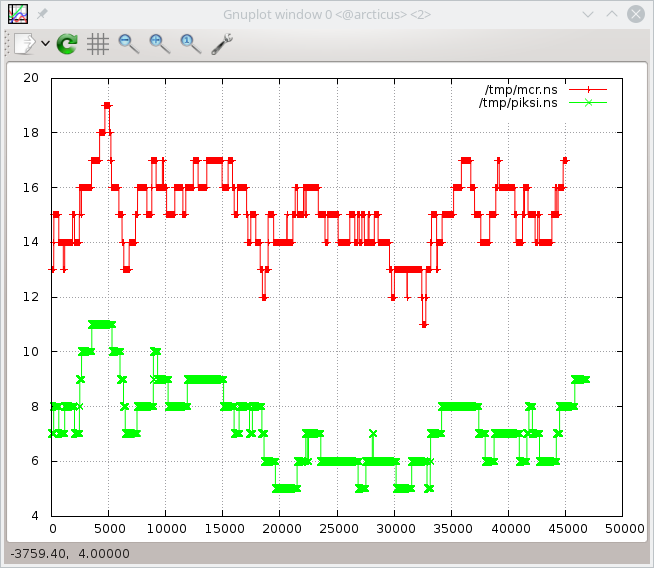Click the gnuplot window menu icon
This screenshot has width=654, height=568.
[x=18, y=14]
